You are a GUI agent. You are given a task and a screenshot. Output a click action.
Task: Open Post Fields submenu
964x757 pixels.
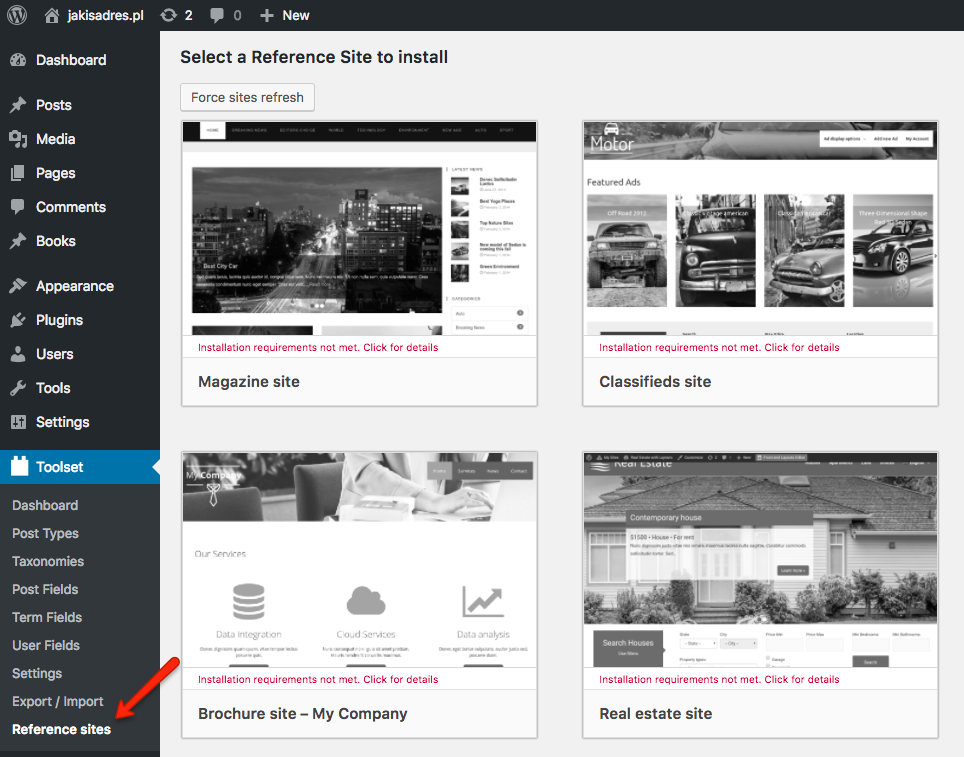(45, 589)
